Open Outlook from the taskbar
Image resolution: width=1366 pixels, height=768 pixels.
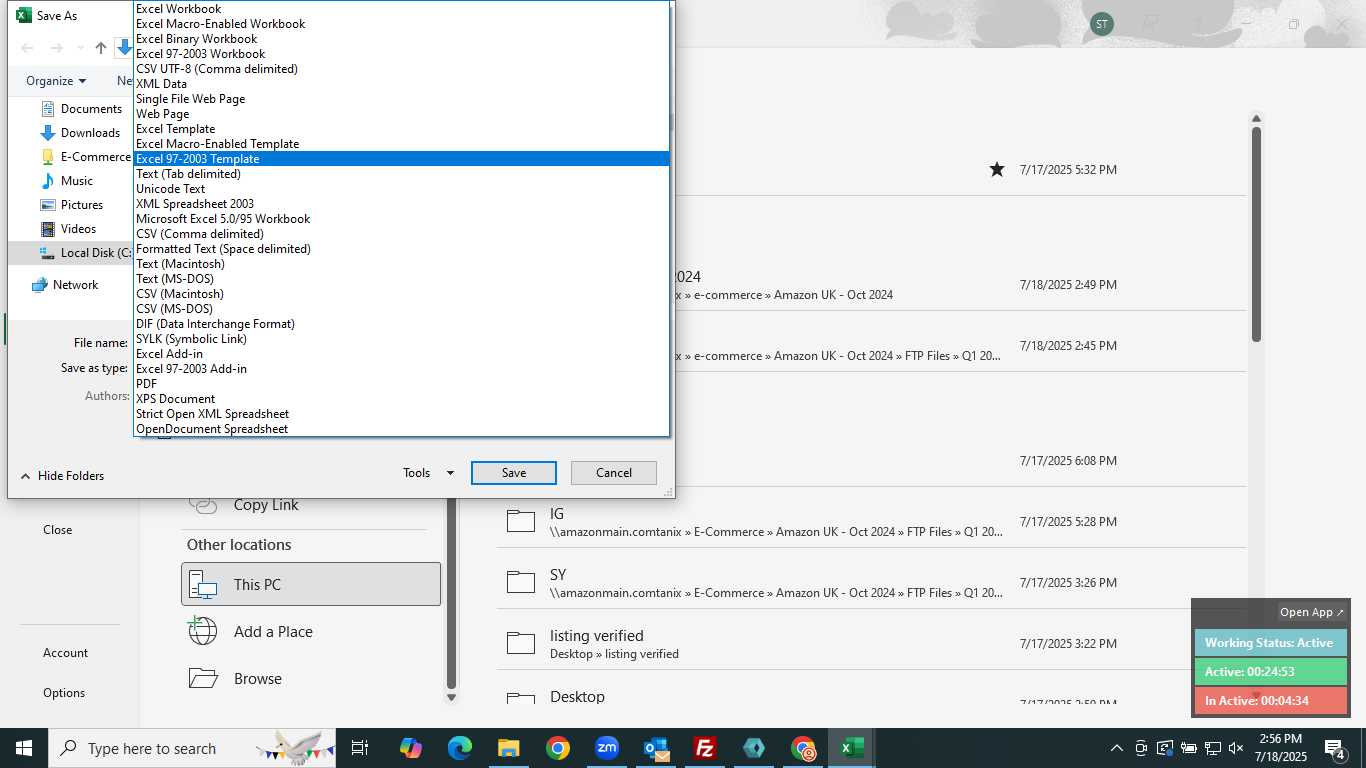click(x=656, y=748)
